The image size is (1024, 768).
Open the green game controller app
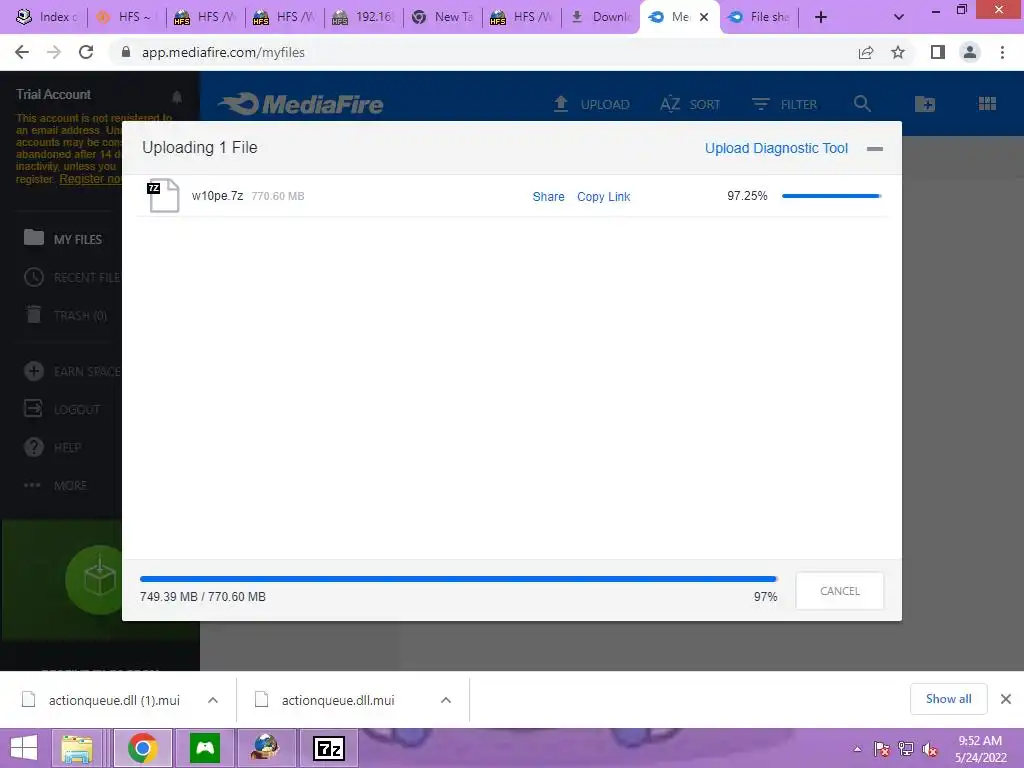[x=205, y=748]
